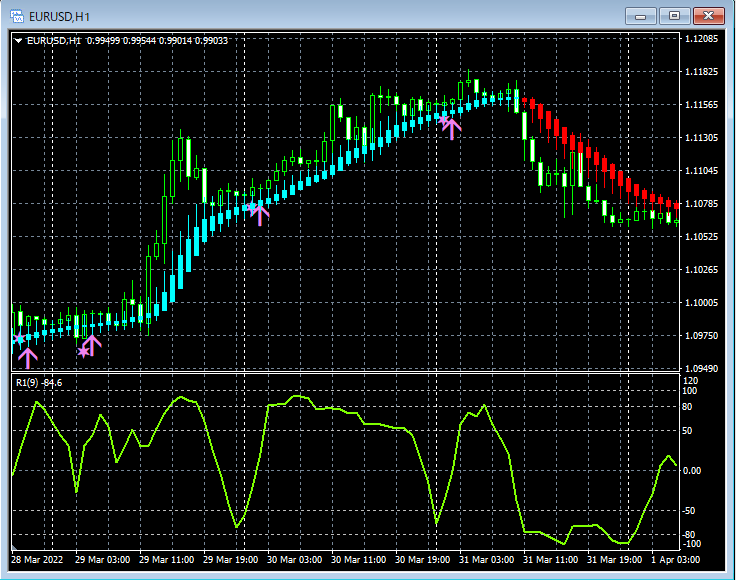
Task: Click the 1.10005 price level label
Action: 701,302
